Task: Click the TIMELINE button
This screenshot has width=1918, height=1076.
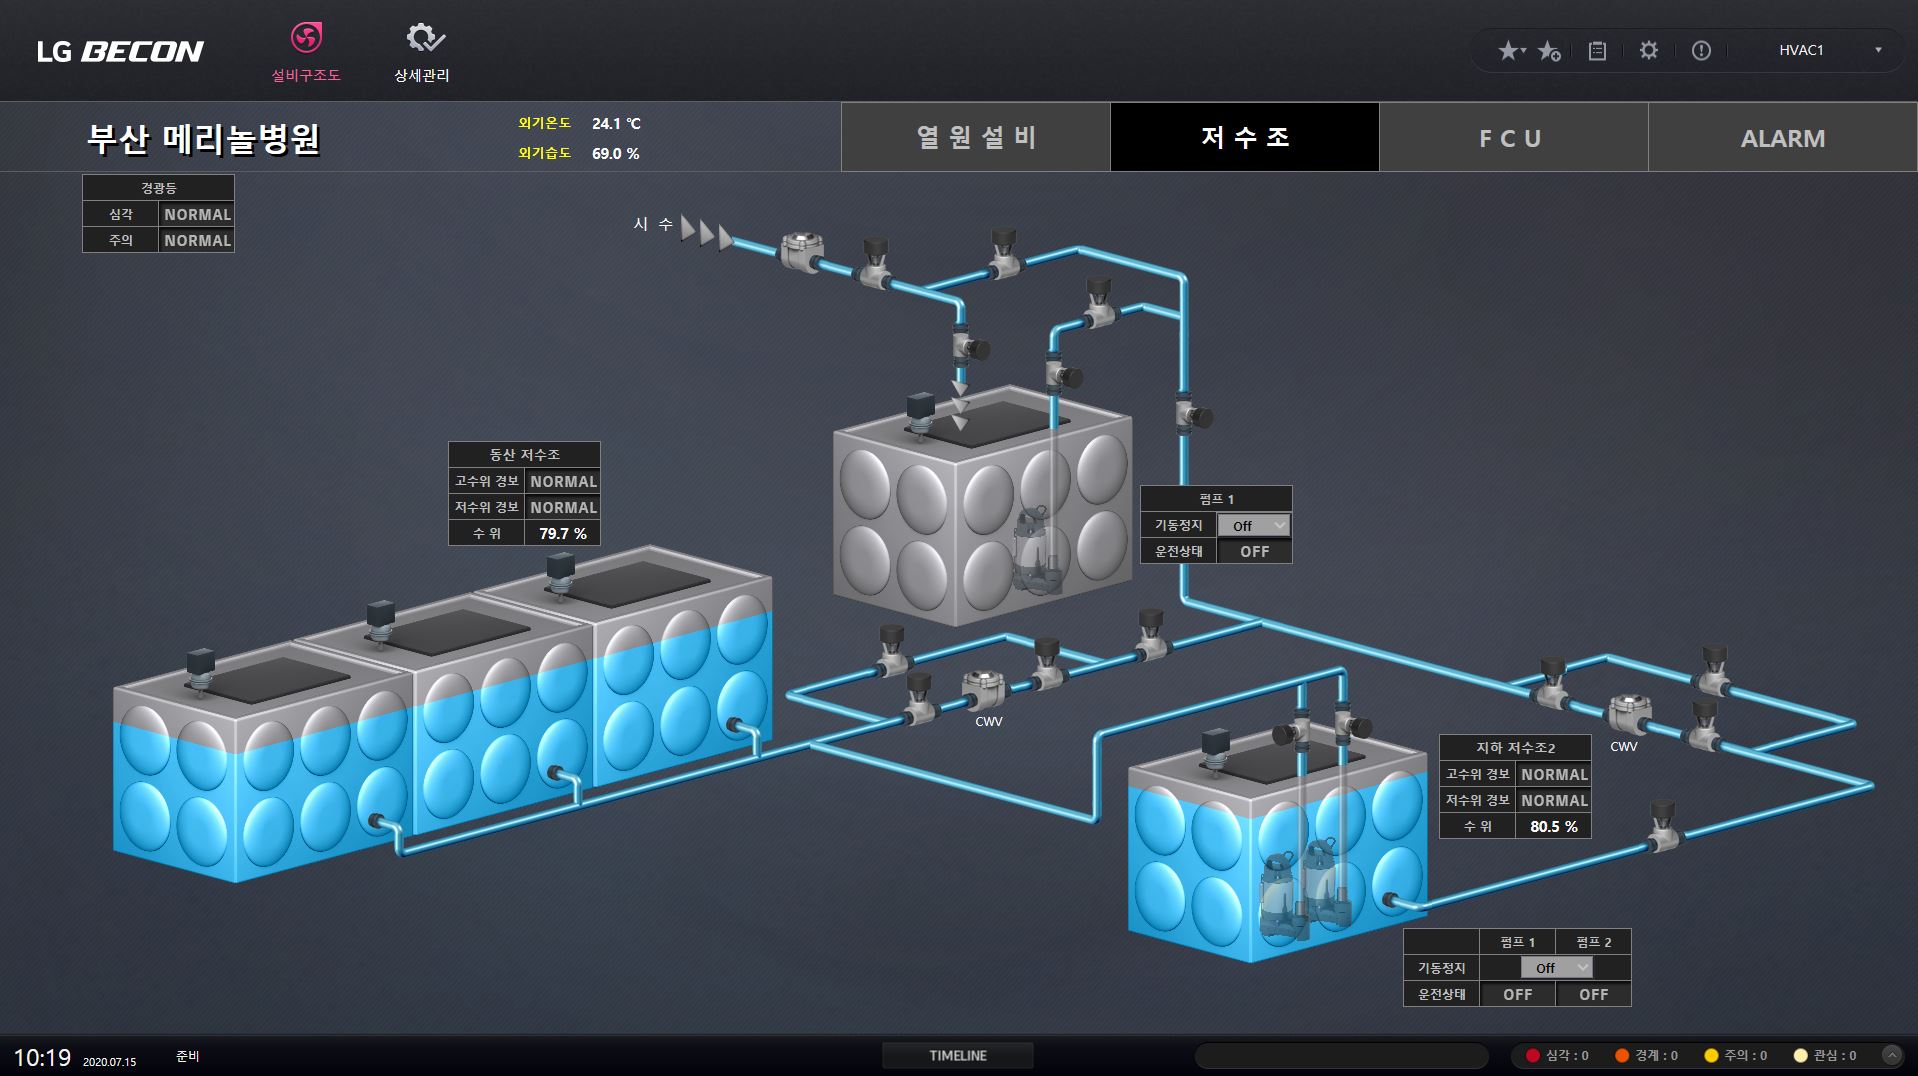Action: tap(957, 1055)
